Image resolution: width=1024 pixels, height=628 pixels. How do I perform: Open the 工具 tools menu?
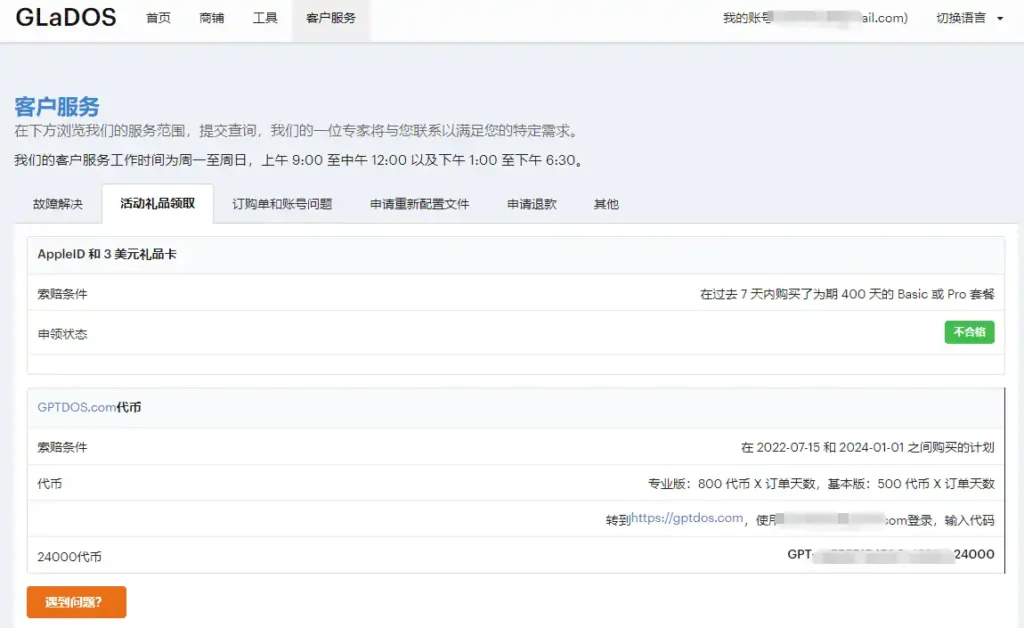coord(265,18)
